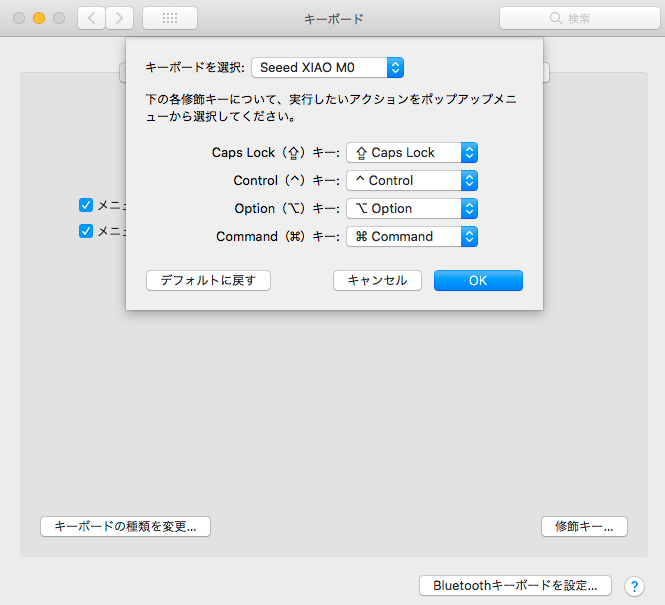
Task: Click the back navigation arrow
Action: 92,18
